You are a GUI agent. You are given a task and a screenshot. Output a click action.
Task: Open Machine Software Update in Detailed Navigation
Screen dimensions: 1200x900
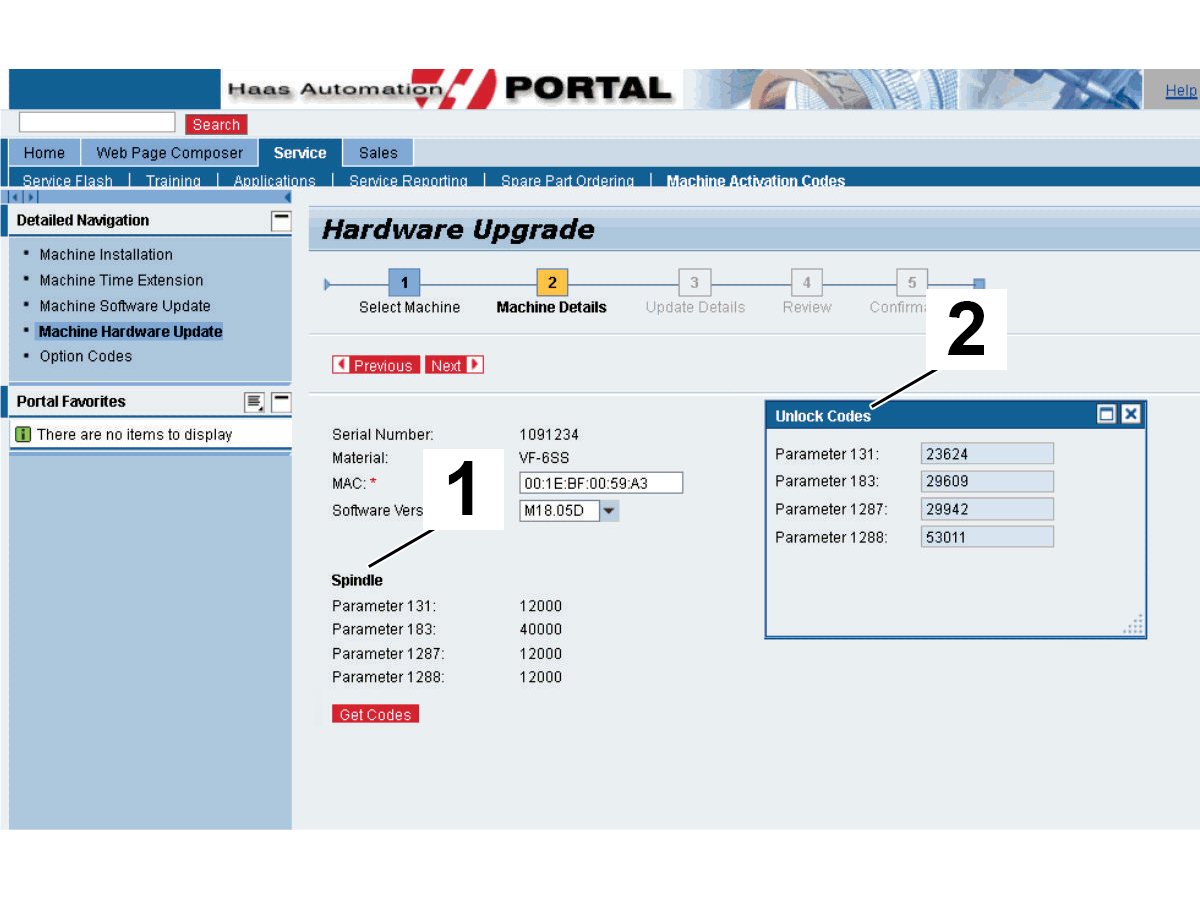point(125,306)
